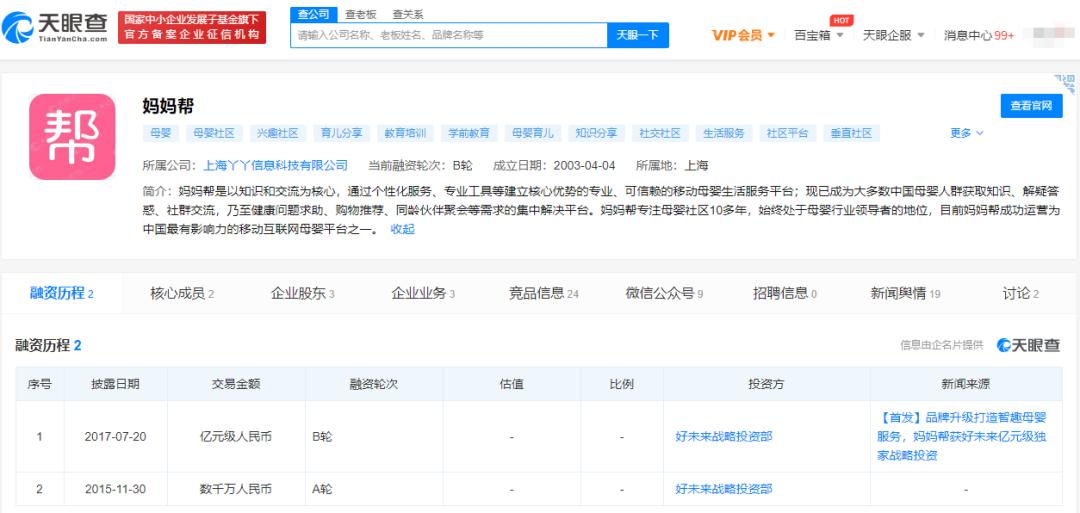Image resolution: width=1080 pixels, height=513 pixels.
Task: Expand the 天眼企服 menu
Action: [x=893, y=35]
